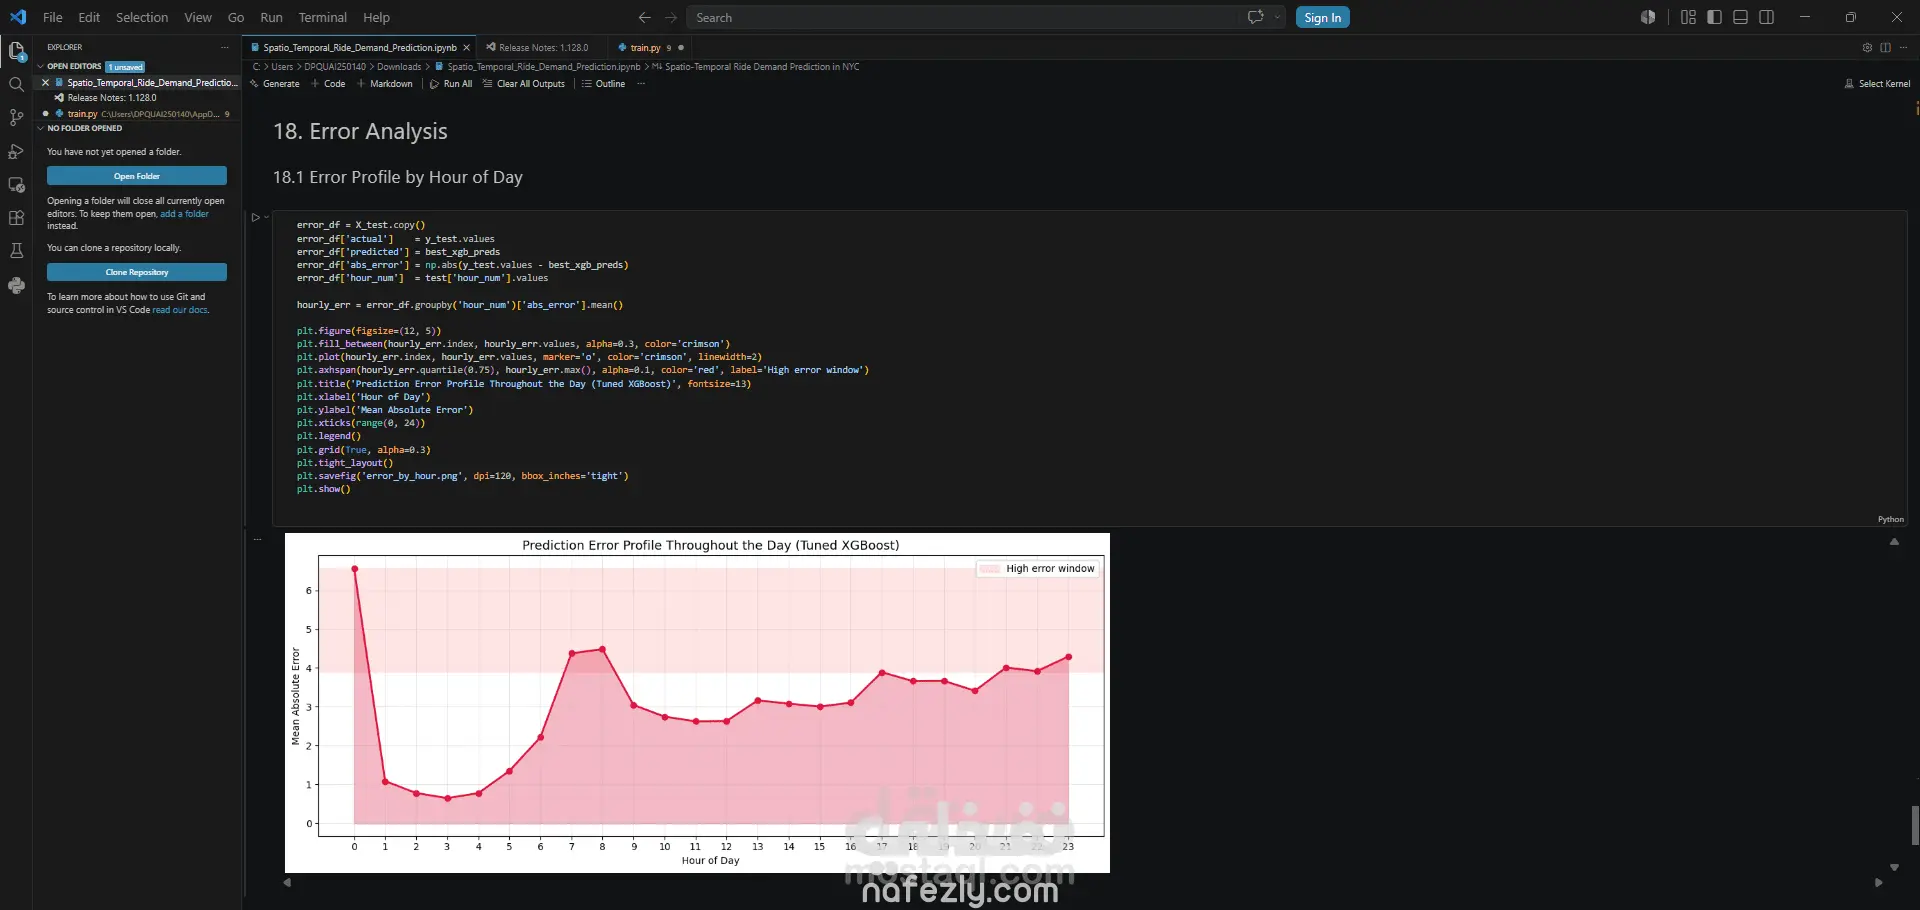Click the VS Code logo icon
Image resolution: width=1920 pixels, height=910 pixels.
18,17
